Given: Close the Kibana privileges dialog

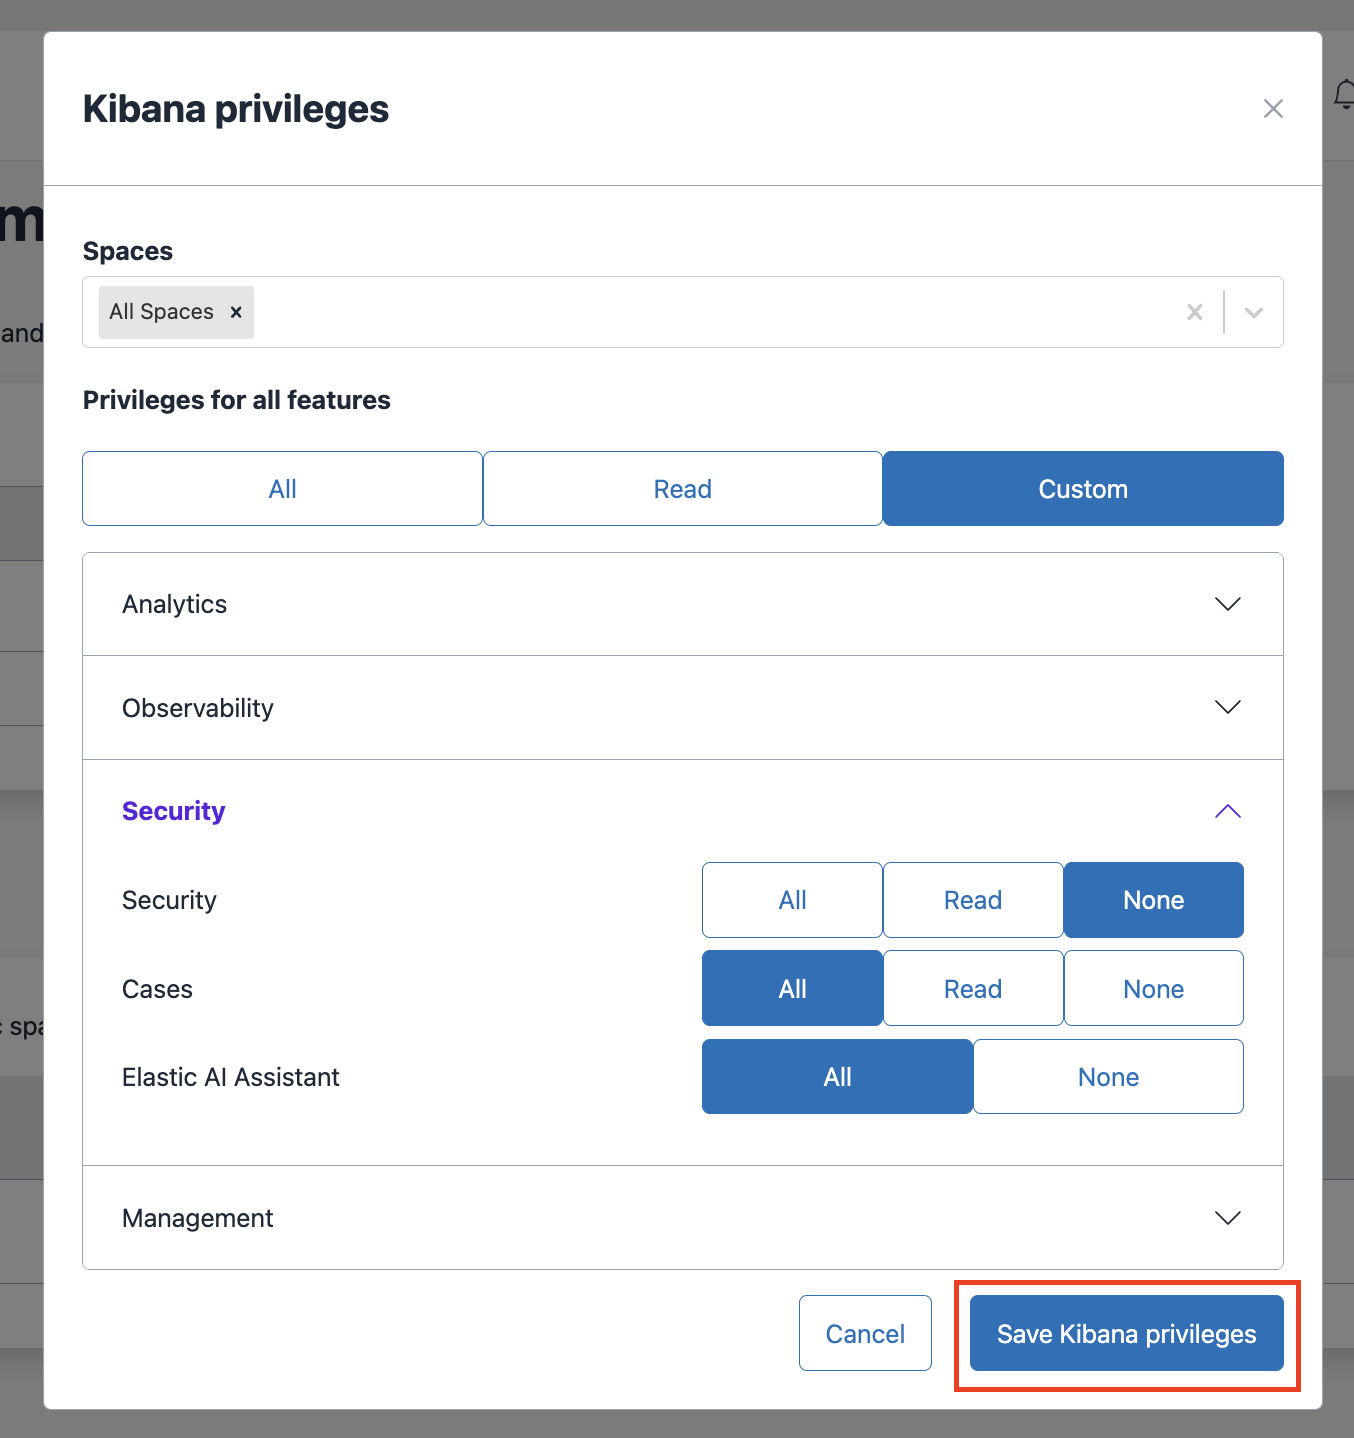Looking at the screenshot, I should pyautogui.click(x=1272, y=109).
